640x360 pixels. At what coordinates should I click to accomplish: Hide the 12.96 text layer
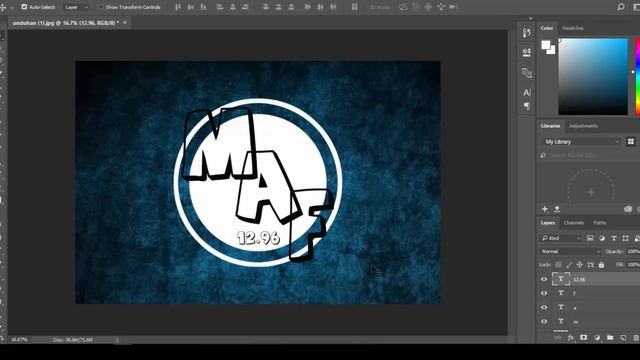(544, 279)
